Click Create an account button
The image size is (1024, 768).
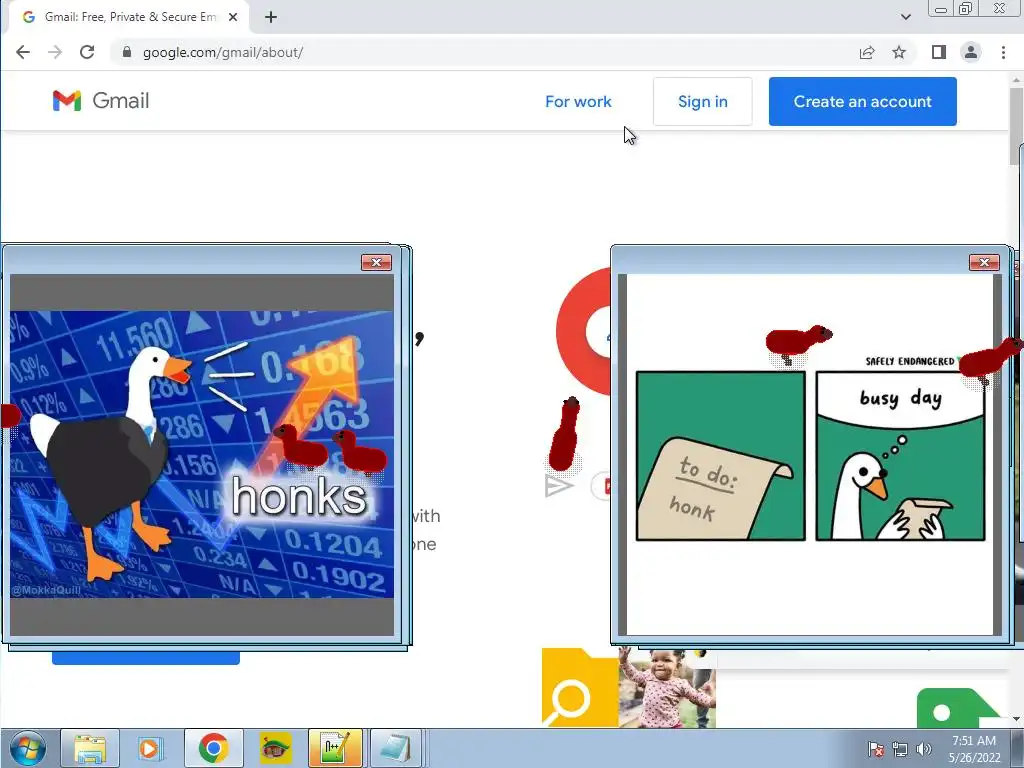click(x=863, y=101)
